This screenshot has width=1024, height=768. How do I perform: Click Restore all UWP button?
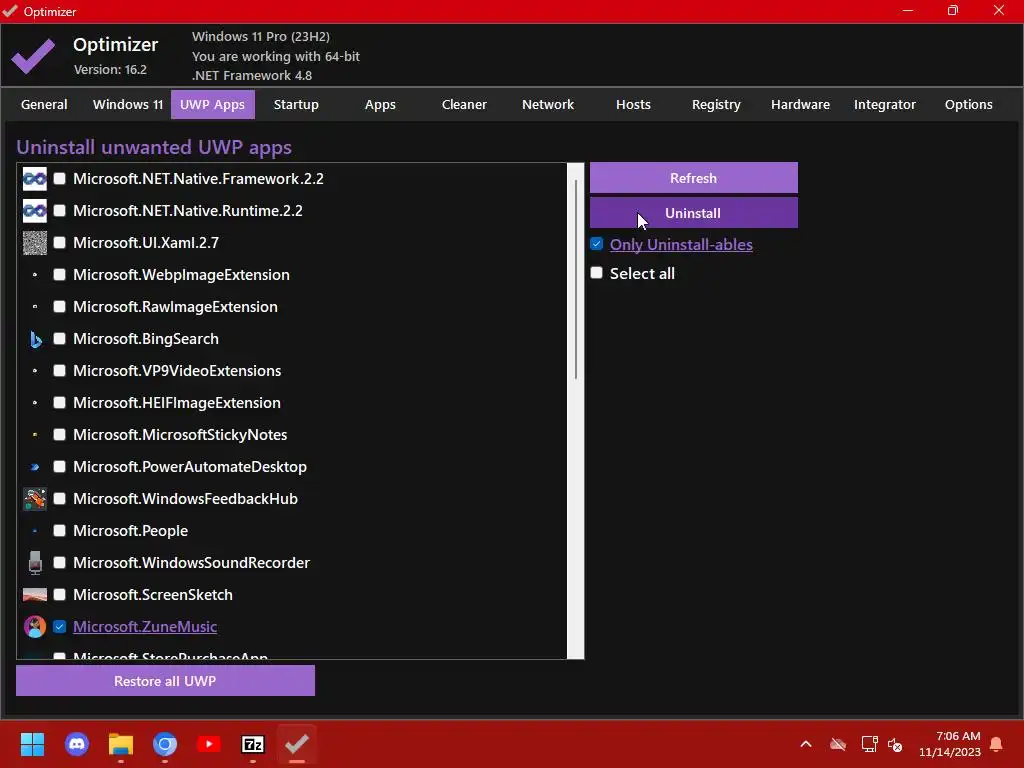165,681
